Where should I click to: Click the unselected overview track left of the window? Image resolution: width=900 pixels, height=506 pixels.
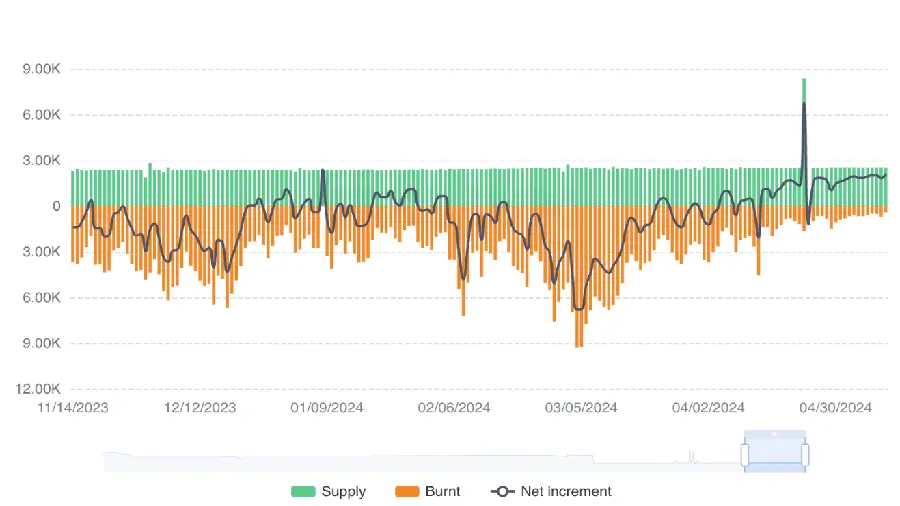pos(400,462)
